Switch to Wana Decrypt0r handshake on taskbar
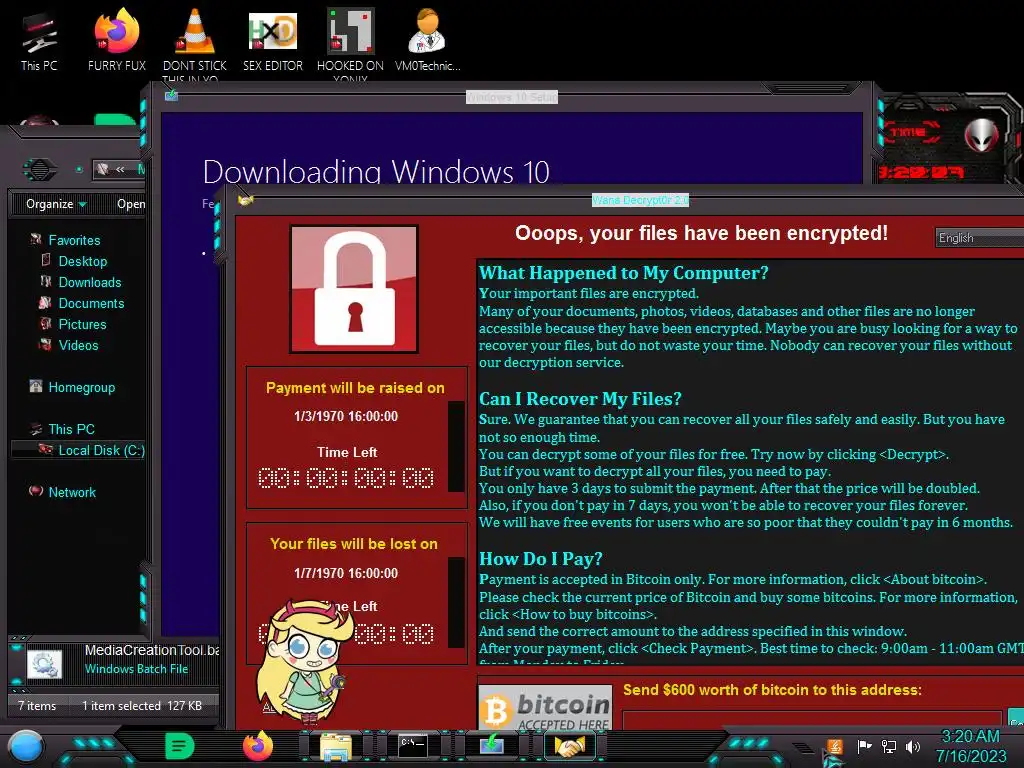Viewport: 1024px width, 768px height. tap(569, 745)
